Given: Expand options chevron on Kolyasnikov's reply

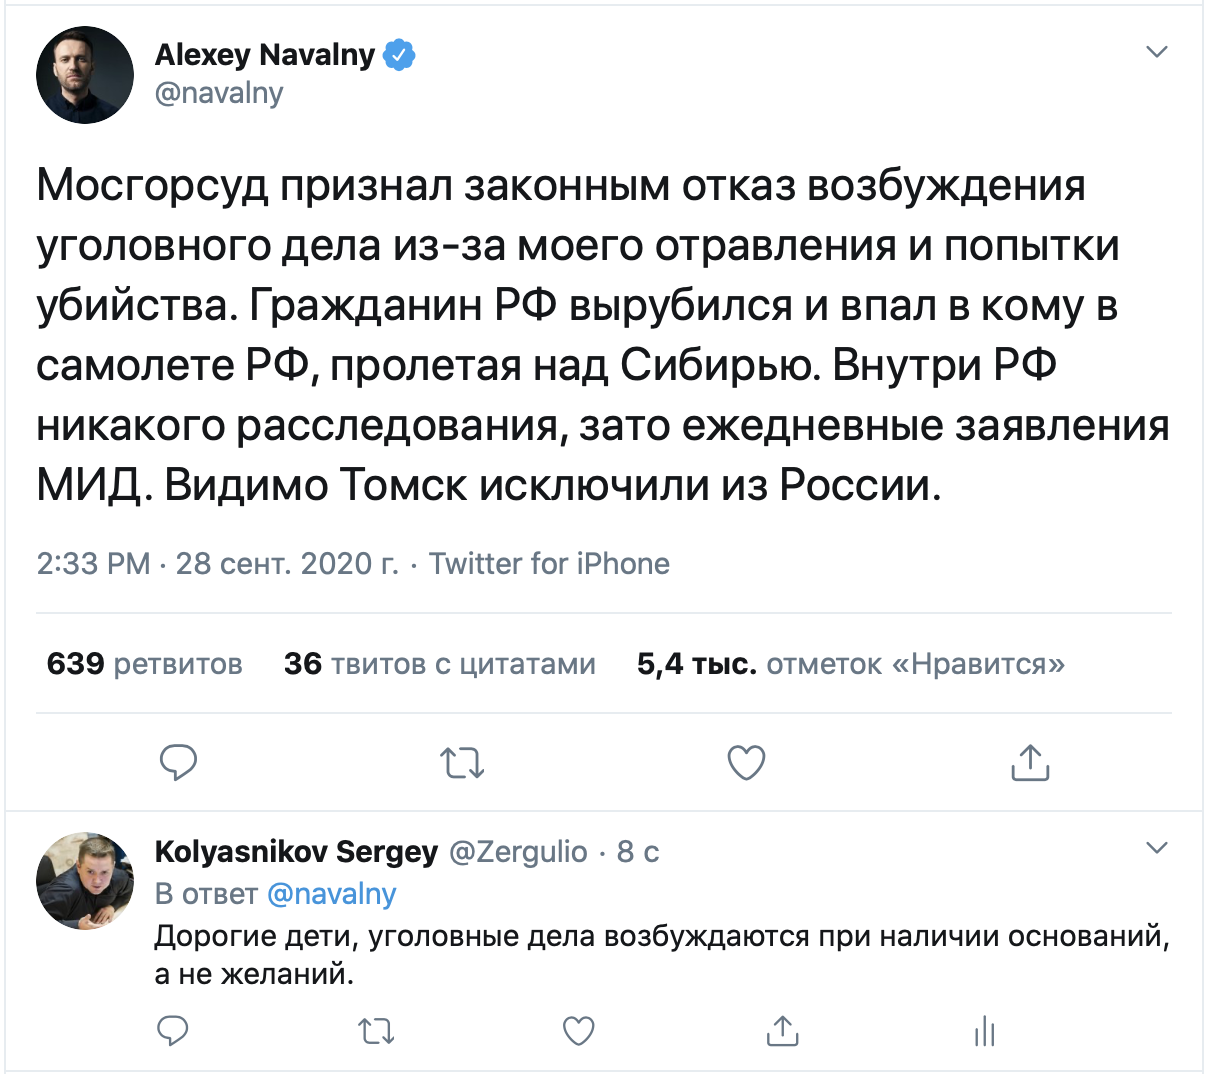Looking at the screenshot, I should coord(1156,848).
